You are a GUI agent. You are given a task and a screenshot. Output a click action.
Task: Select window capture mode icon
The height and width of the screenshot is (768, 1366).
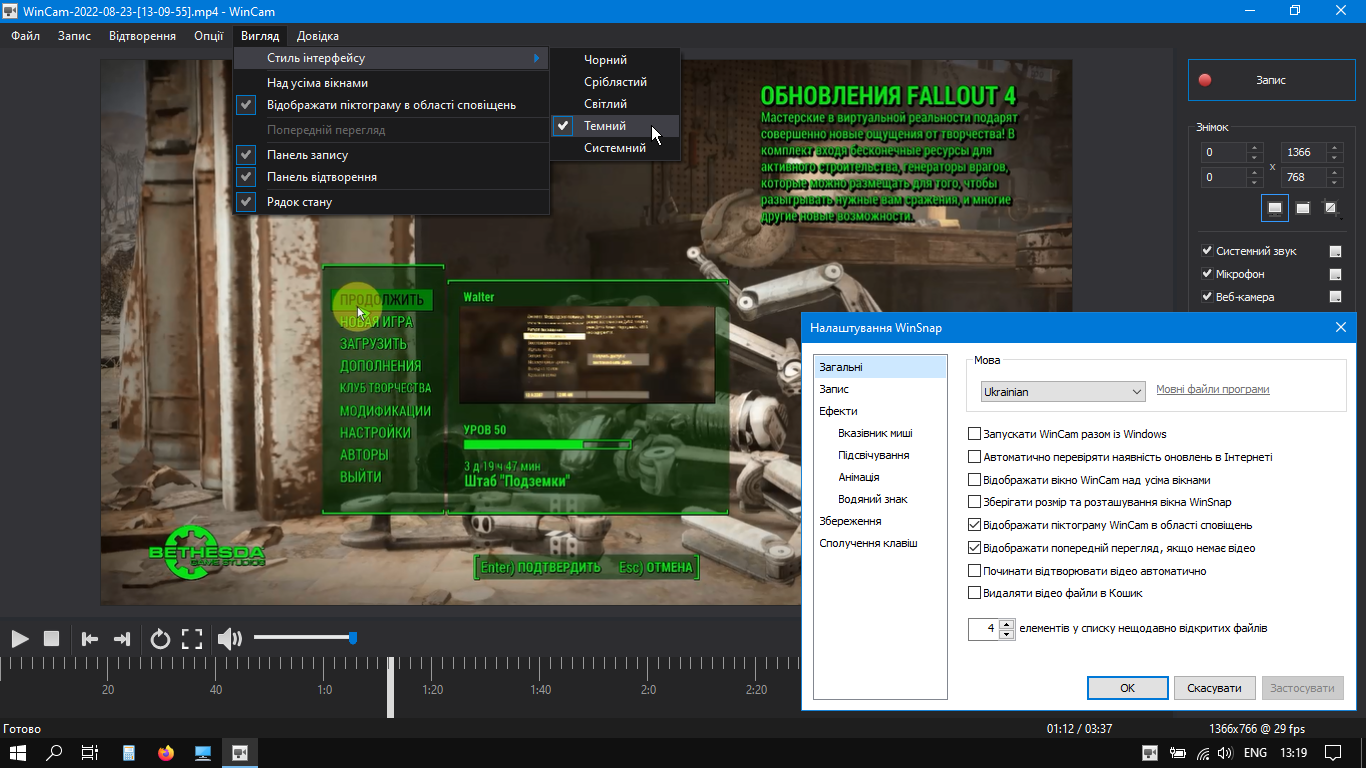pyautogui.click(x=1303, y=208)
